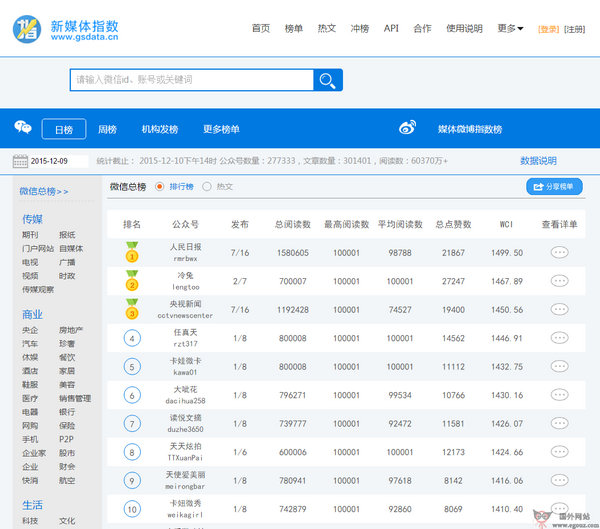Open the 报纸 category in sidebar
600x529 pixels.
[x=67, y=235]
